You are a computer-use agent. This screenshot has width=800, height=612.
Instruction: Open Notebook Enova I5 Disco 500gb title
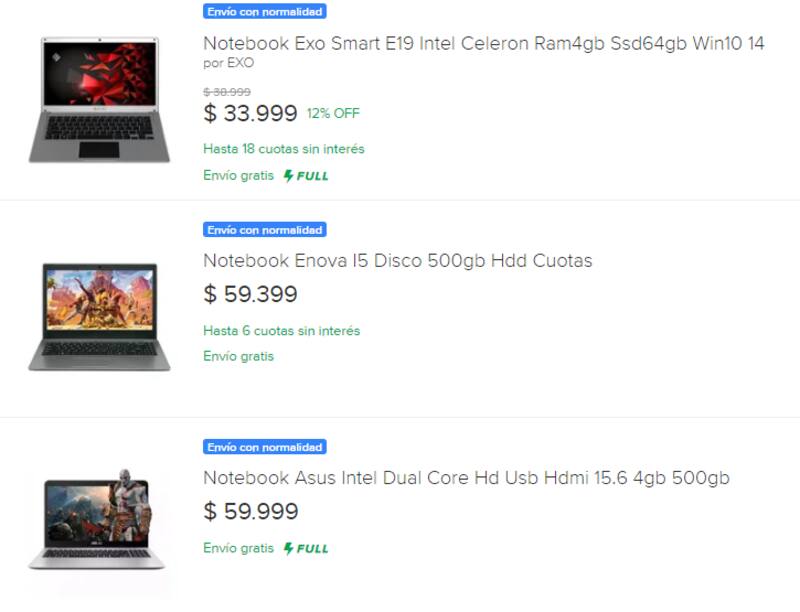(397, 261)
